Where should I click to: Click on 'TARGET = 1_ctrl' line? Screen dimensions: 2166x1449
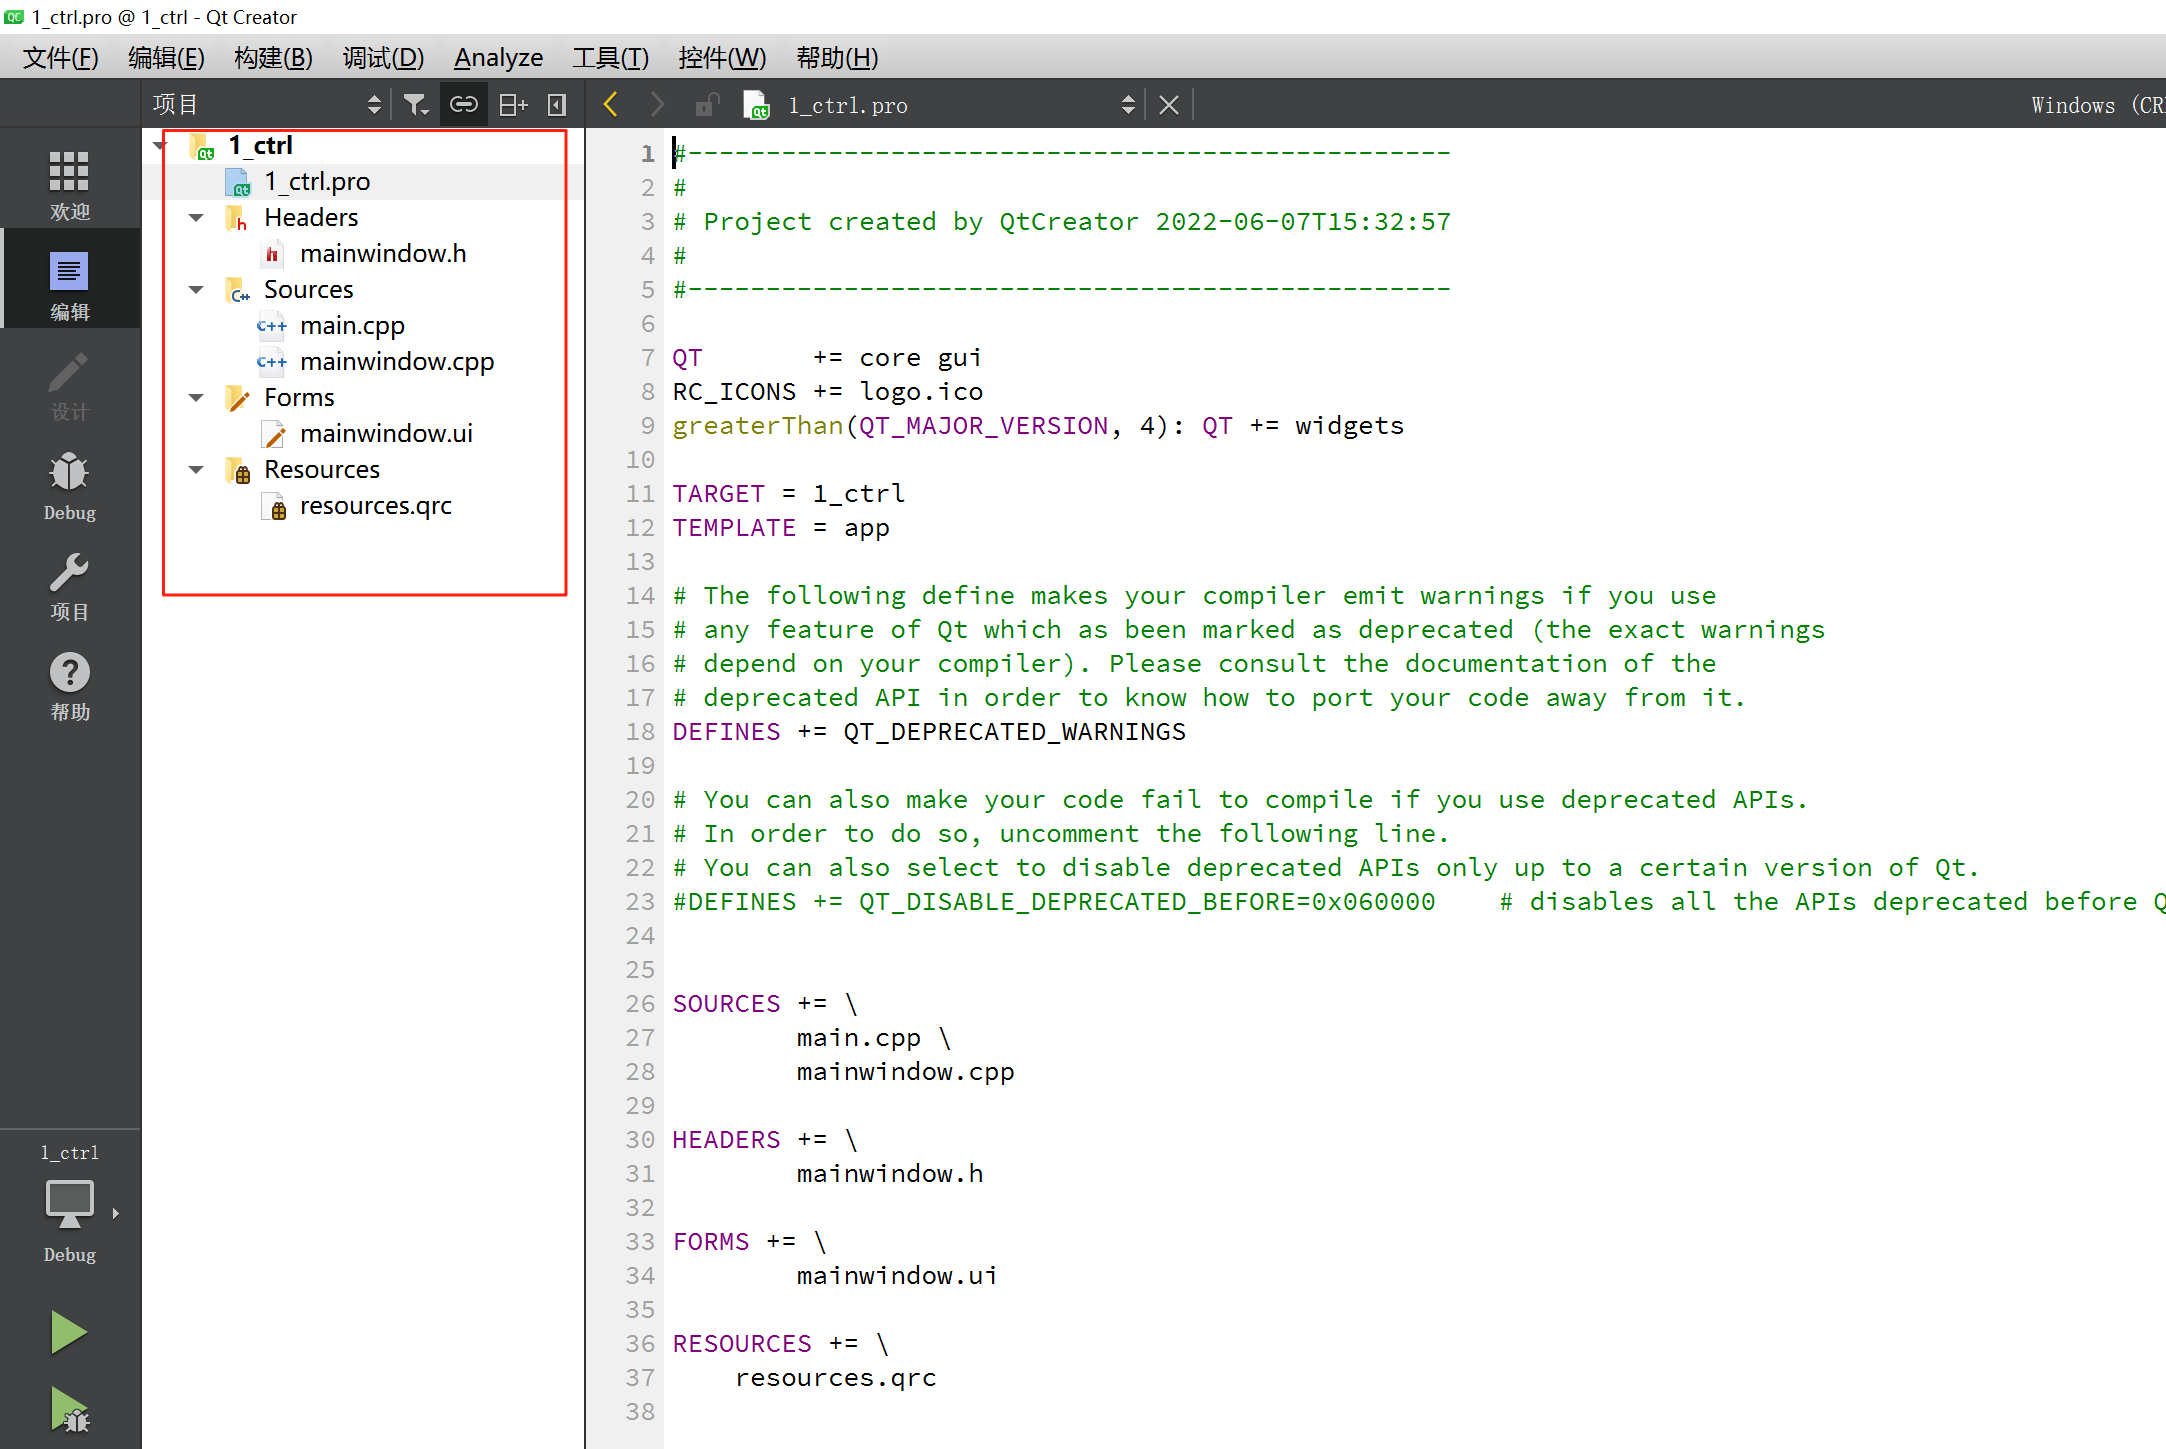788,494
